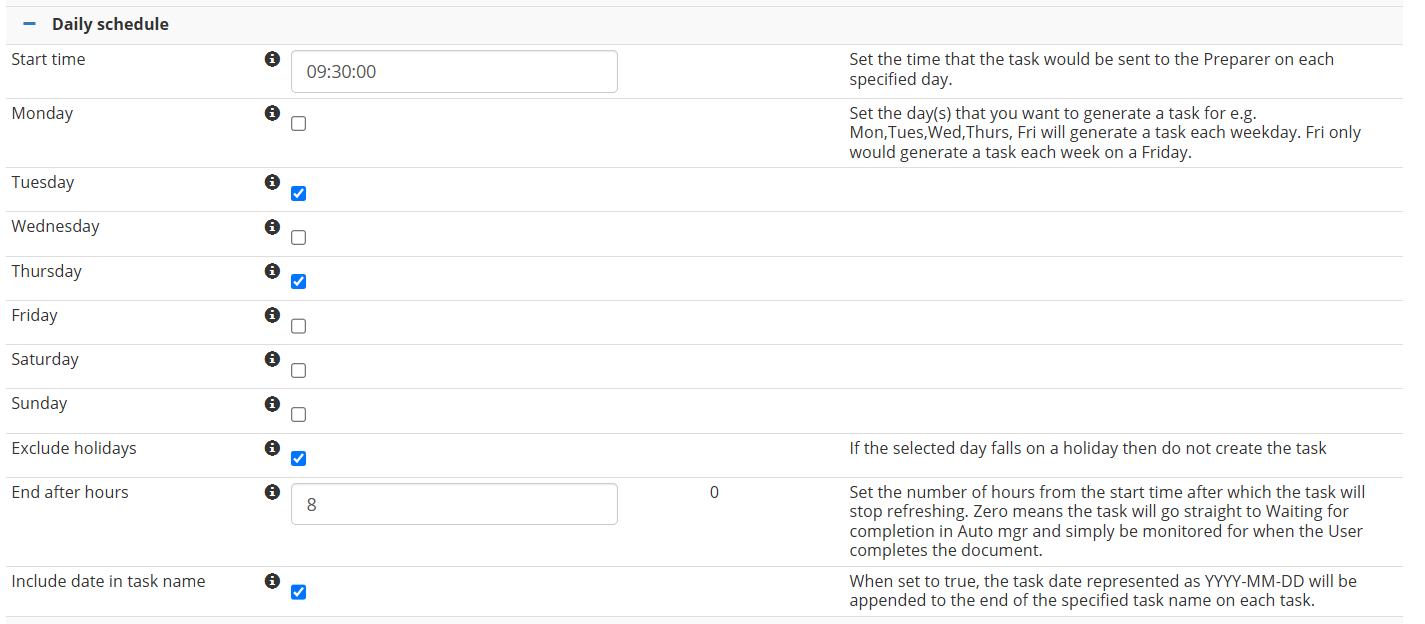Click the info icon beside Start time
1425x624 pixels.
coord(272,60)
